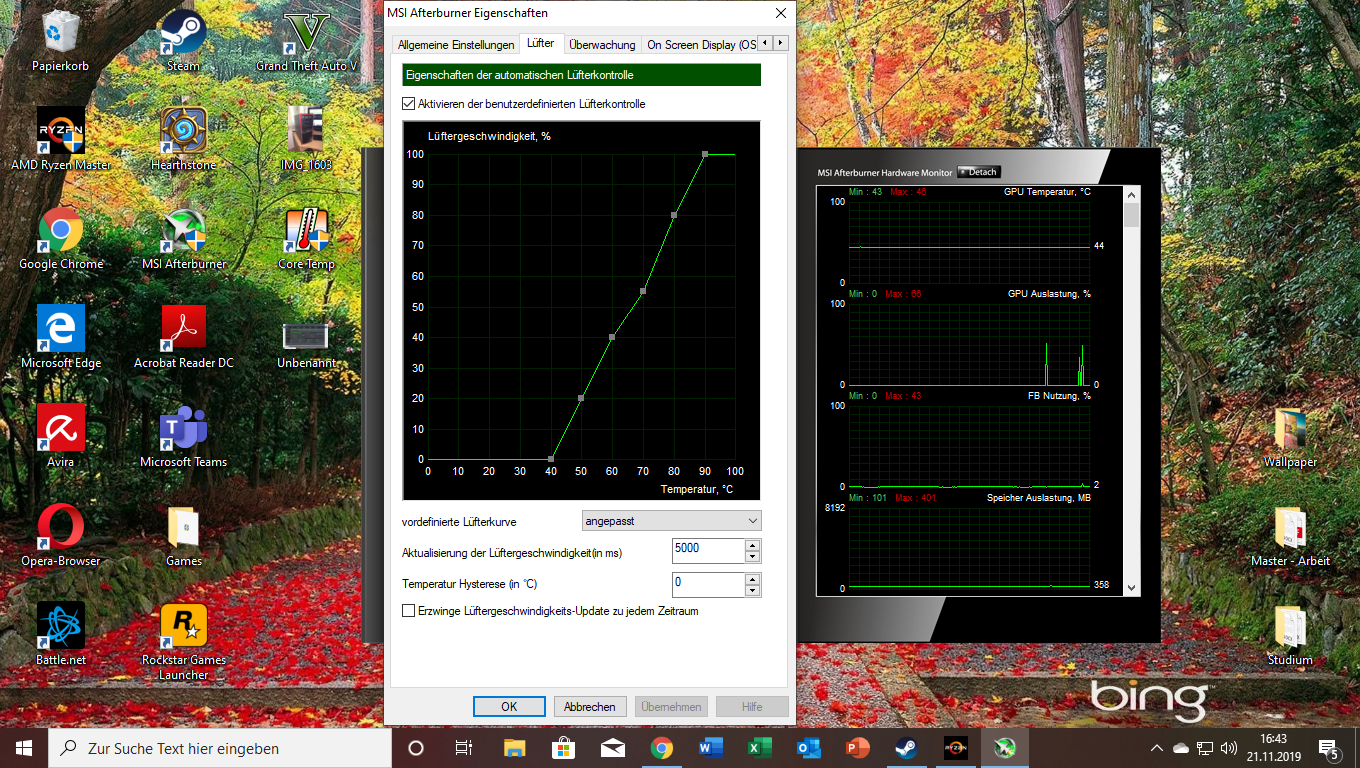Open the Papierkorb recycle bin icon
The image size is (1360, 768).
point(60,40)
